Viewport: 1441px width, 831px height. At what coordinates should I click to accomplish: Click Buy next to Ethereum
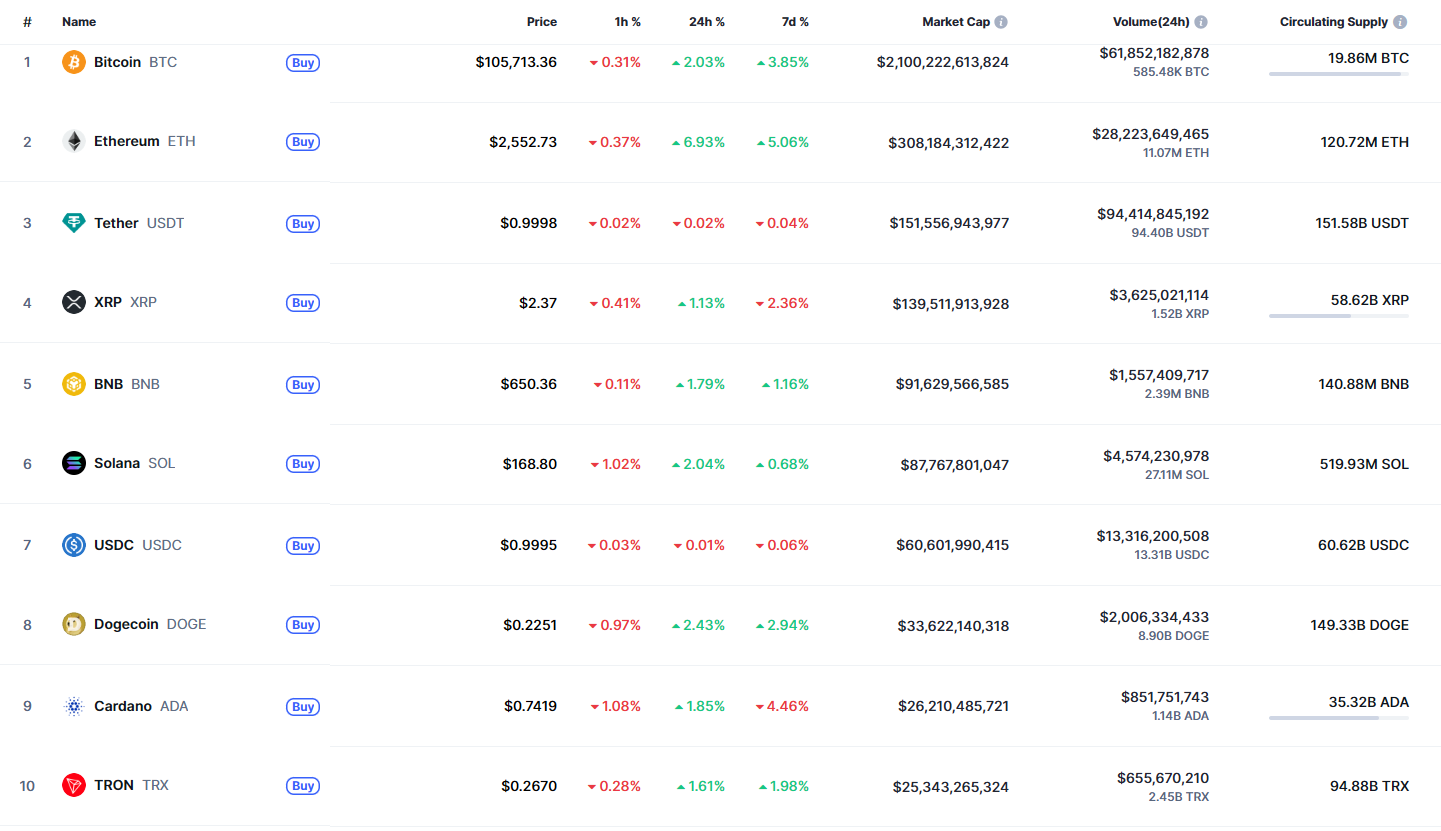click(x=303, y=142)
